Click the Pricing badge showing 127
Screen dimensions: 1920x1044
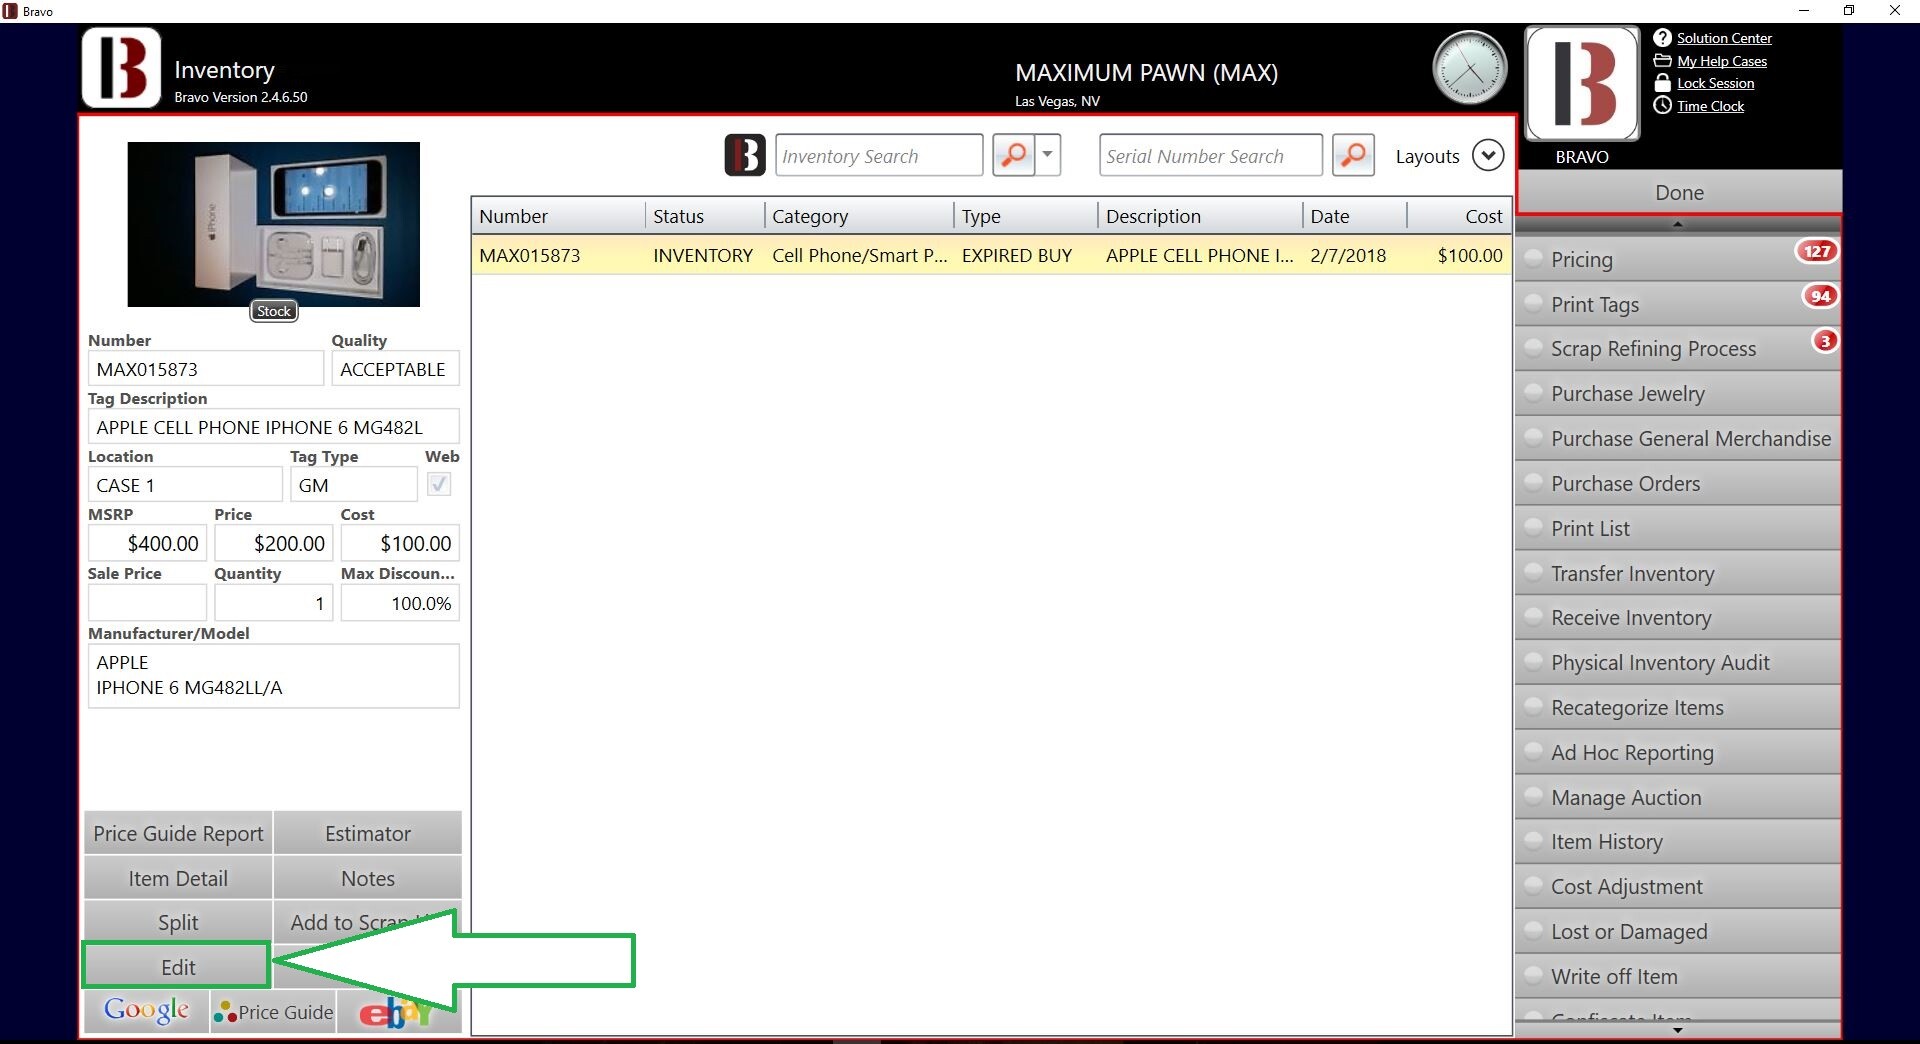1817,251
